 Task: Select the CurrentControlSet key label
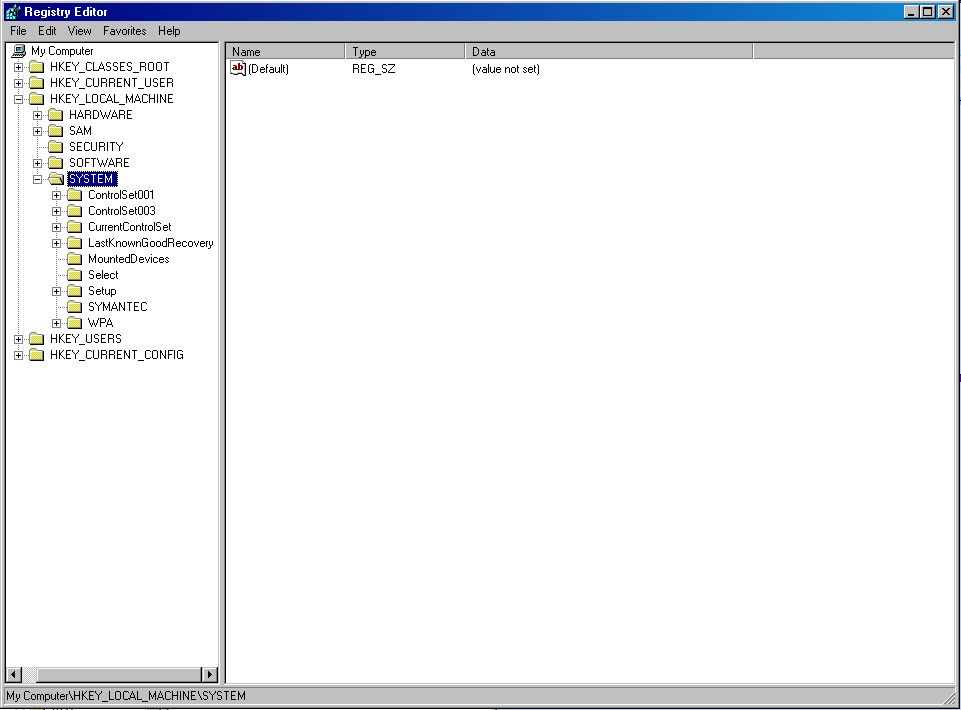pos(130,227)
